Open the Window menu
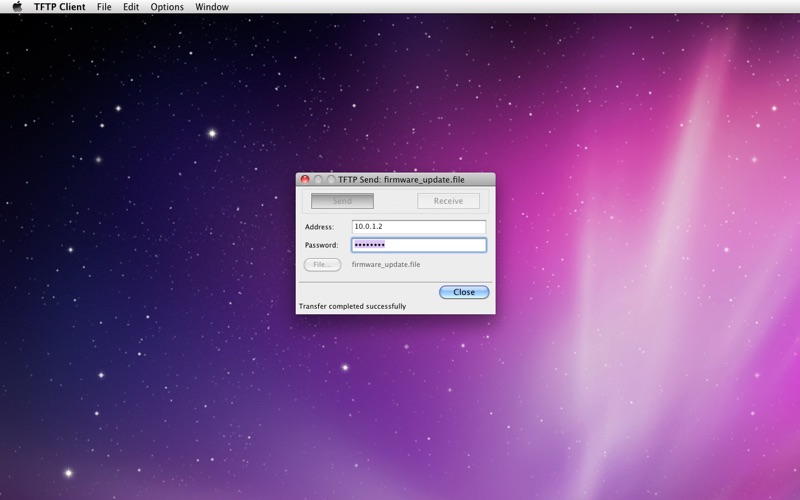The image size is (800, 500). pos(212,7)
